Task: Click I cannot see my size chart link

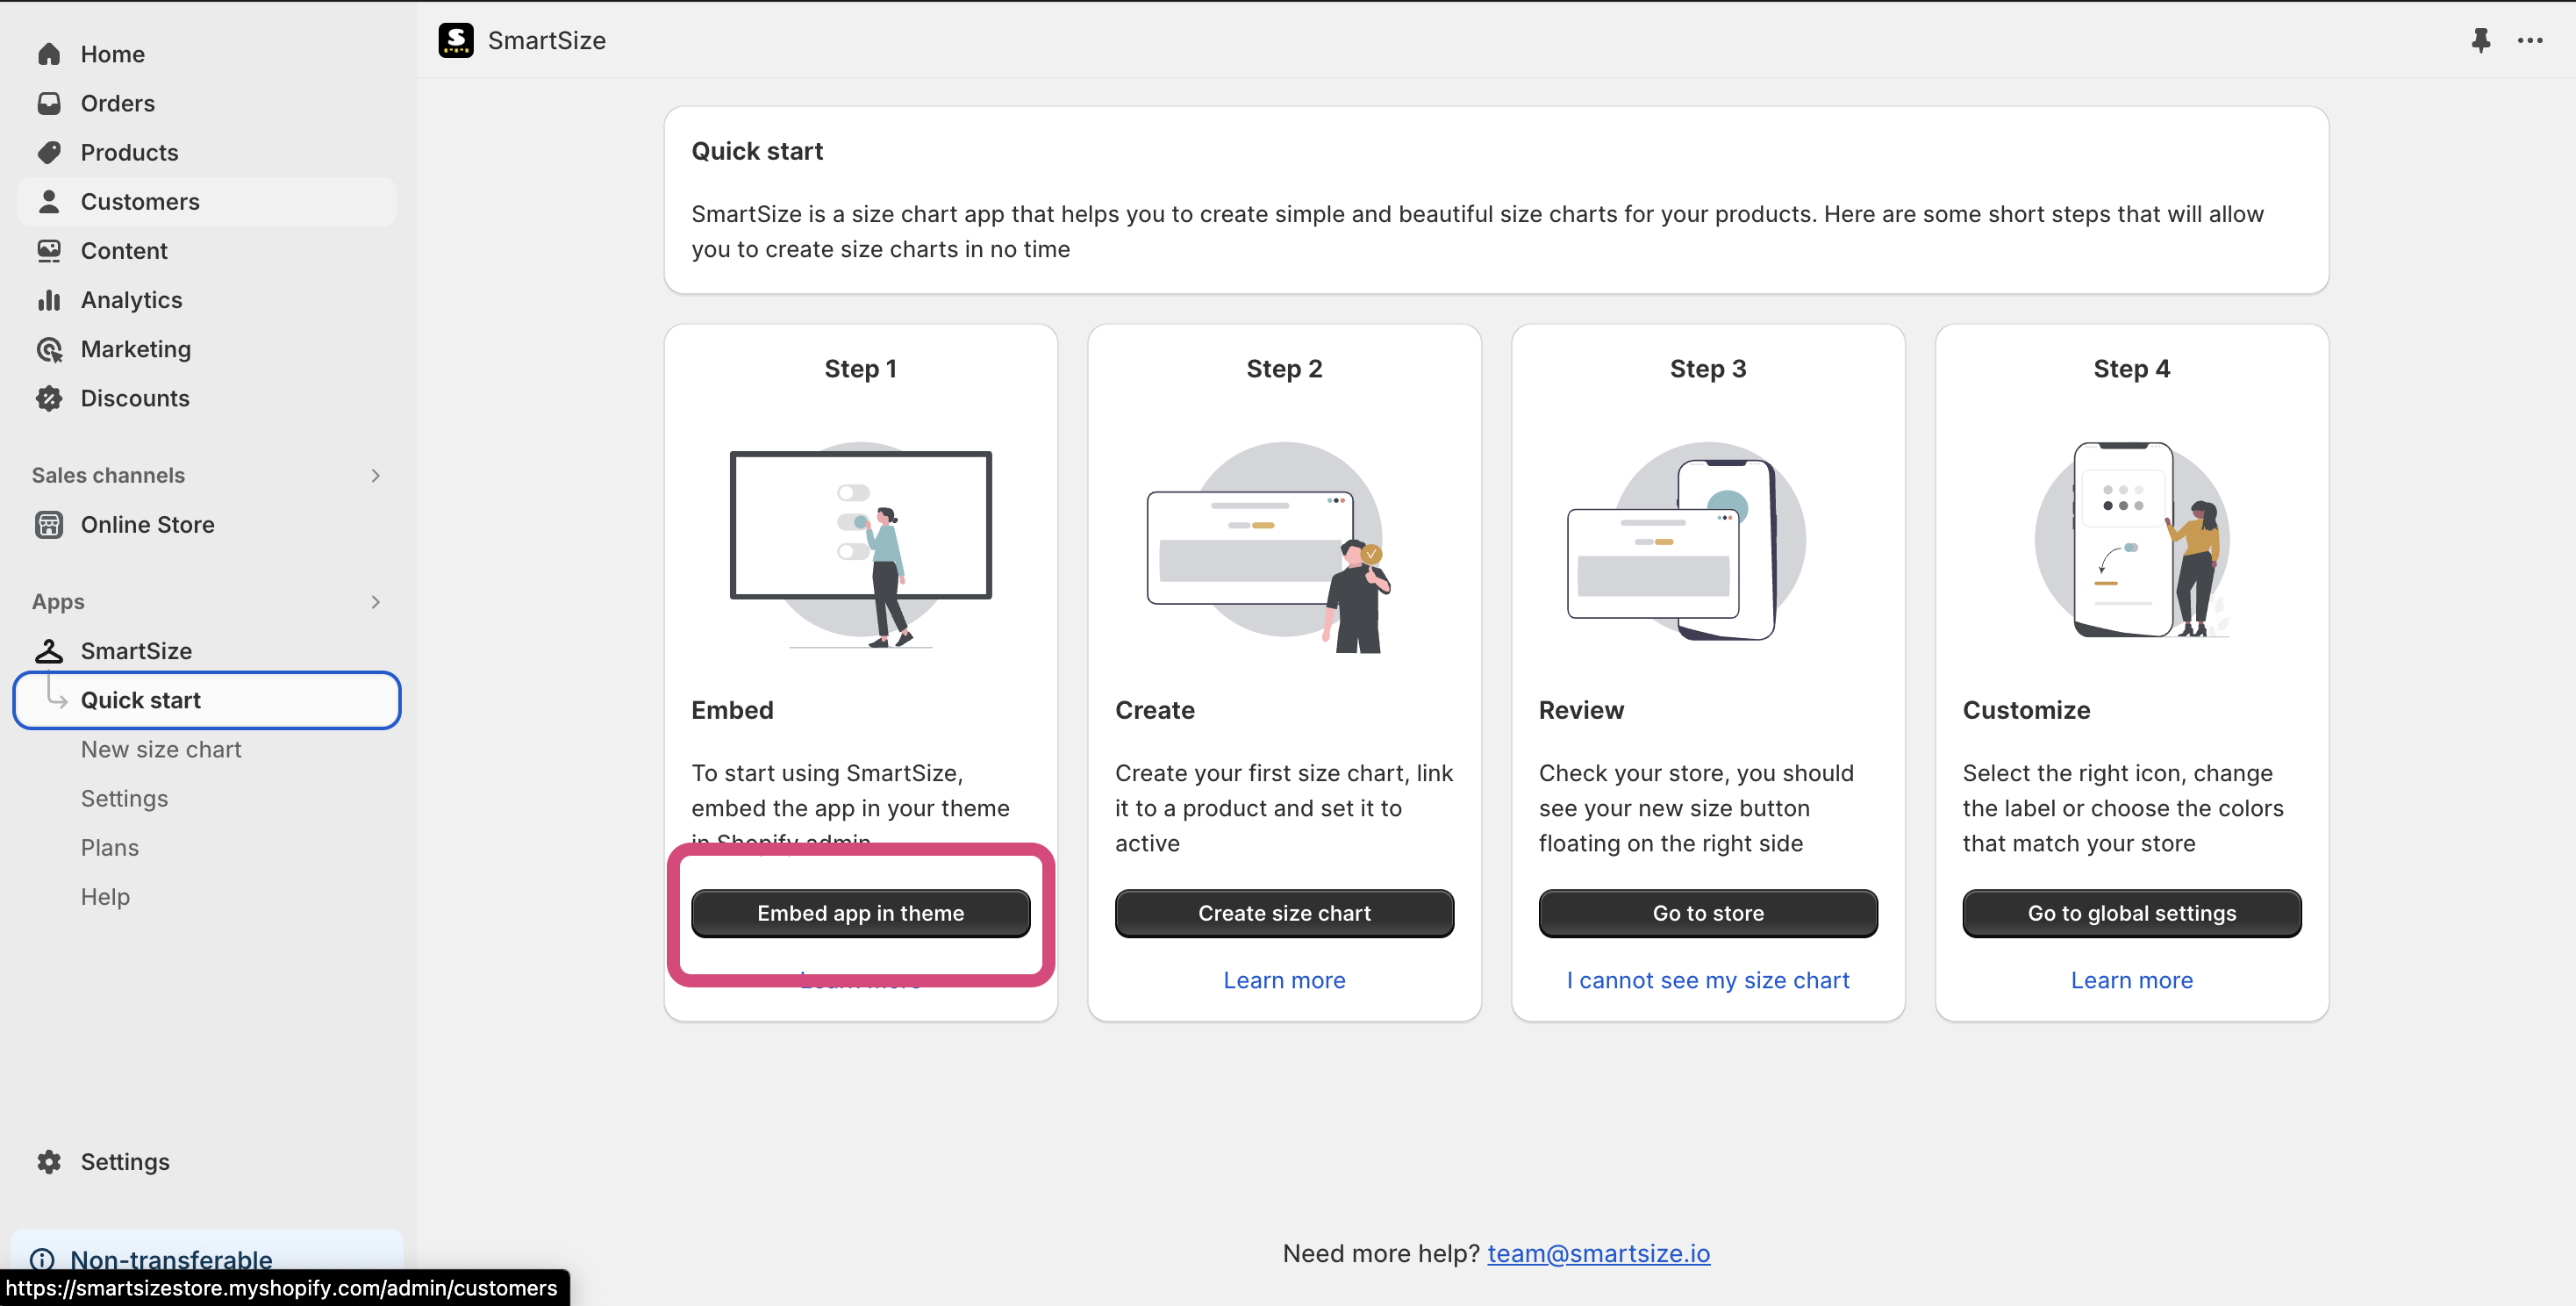Action: pyautogui.click(x=1708, y=980)
